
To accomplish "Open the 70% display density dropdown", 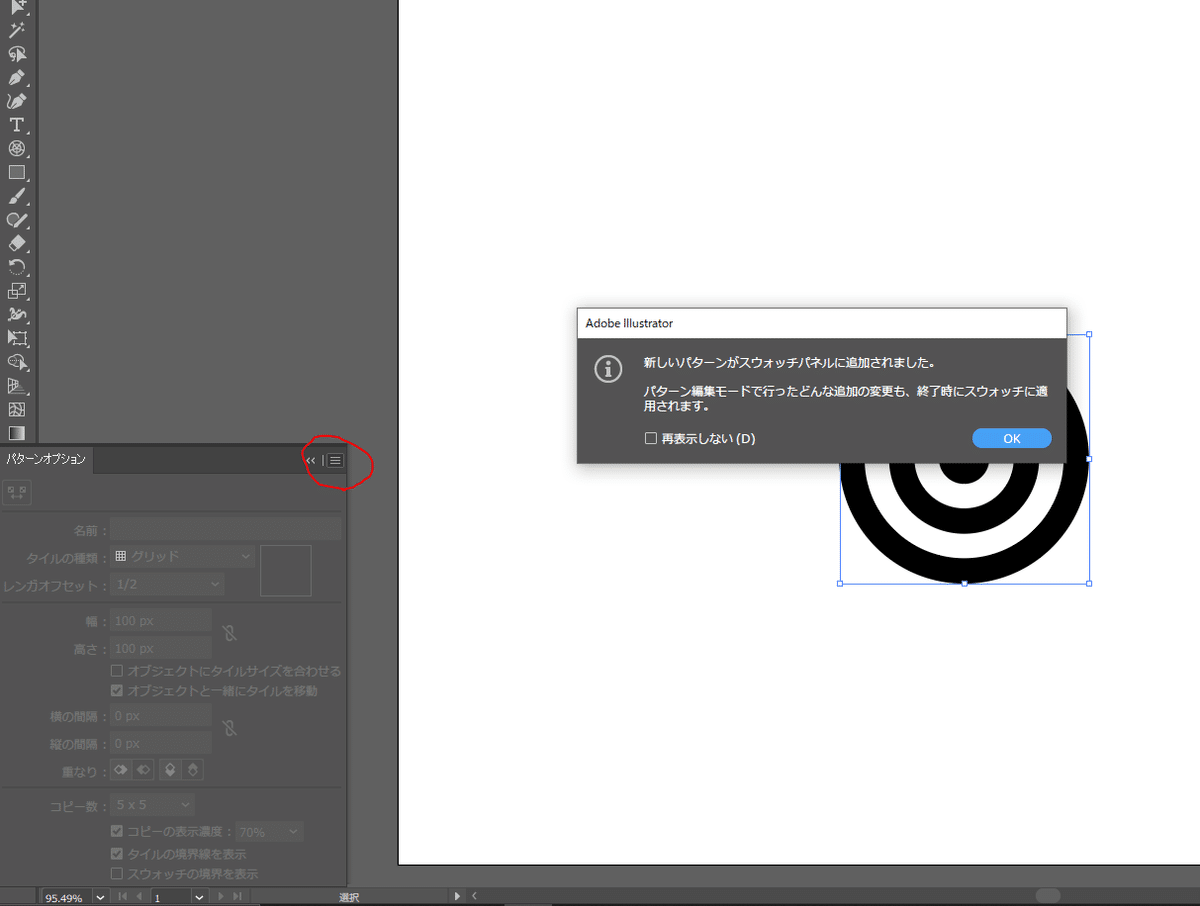I will point(269,831).
